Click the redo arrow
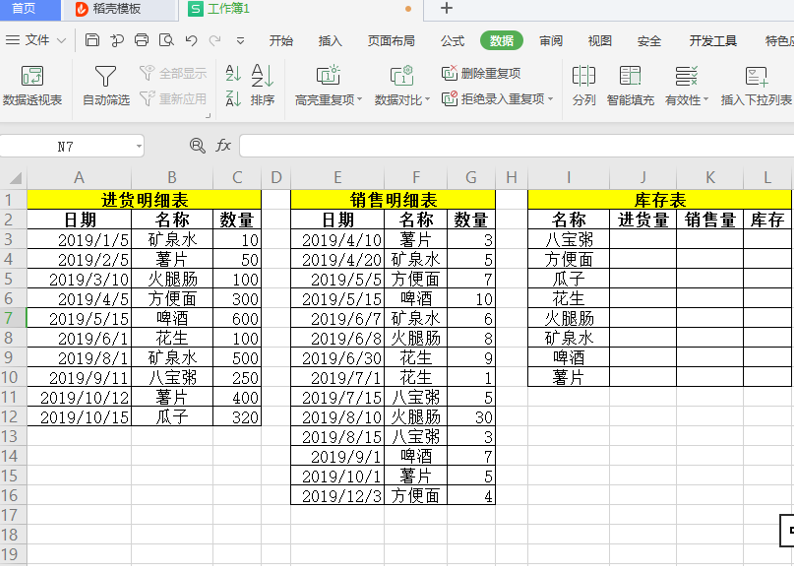 pyautogui.click(x=215, y=40)
